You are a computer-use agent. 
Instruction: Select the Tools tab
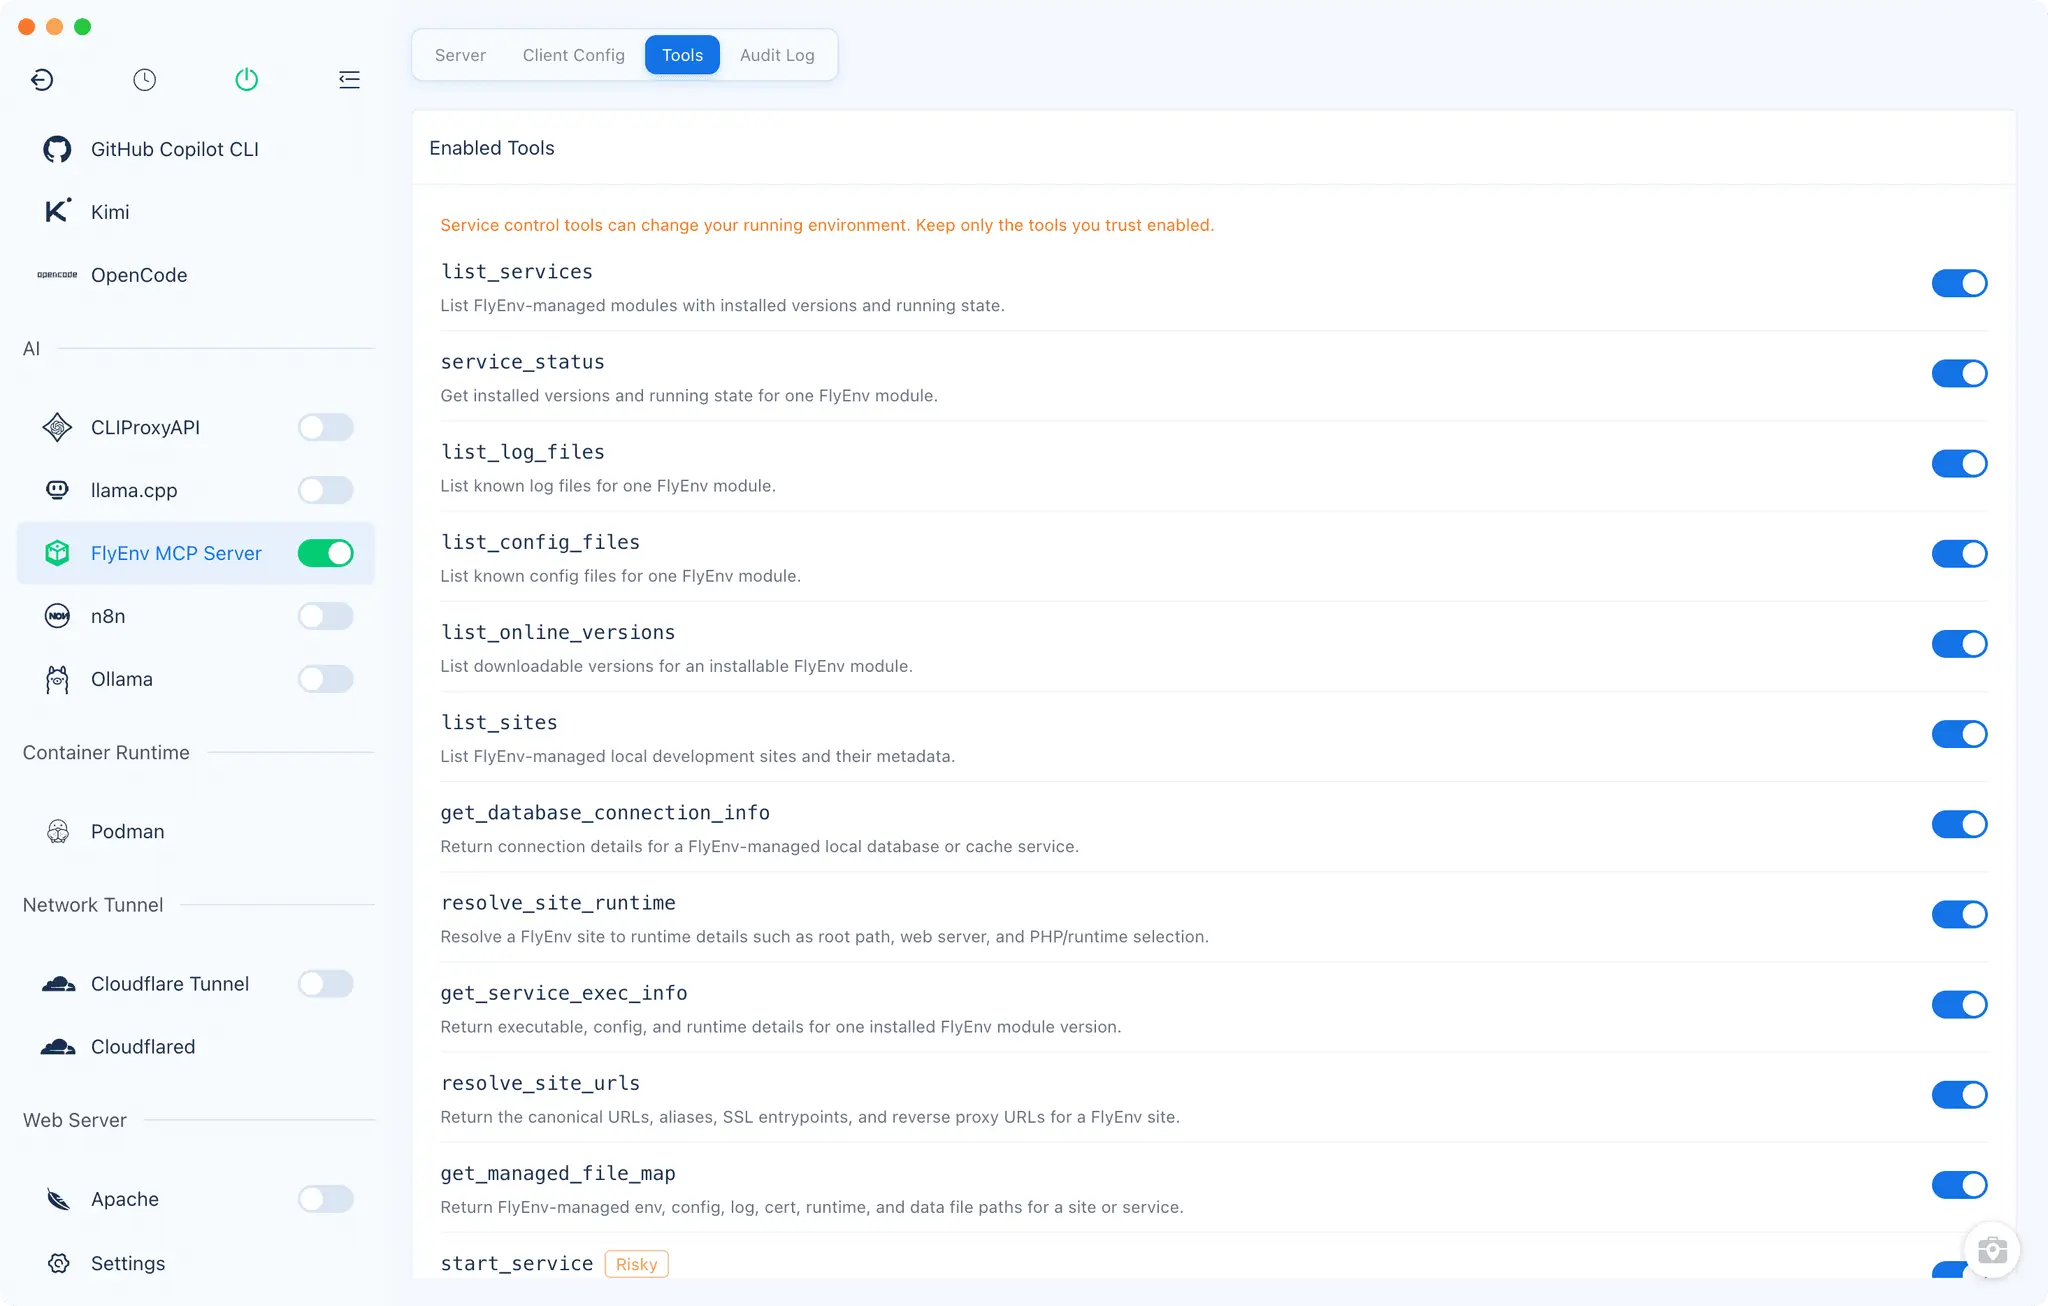point(682,55)
